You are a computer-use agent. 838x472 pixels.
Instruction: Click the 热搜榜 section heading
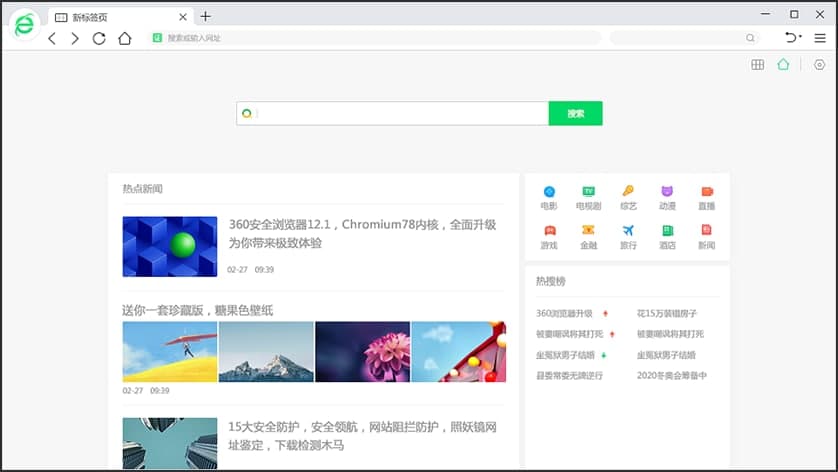tap(550, 281)
